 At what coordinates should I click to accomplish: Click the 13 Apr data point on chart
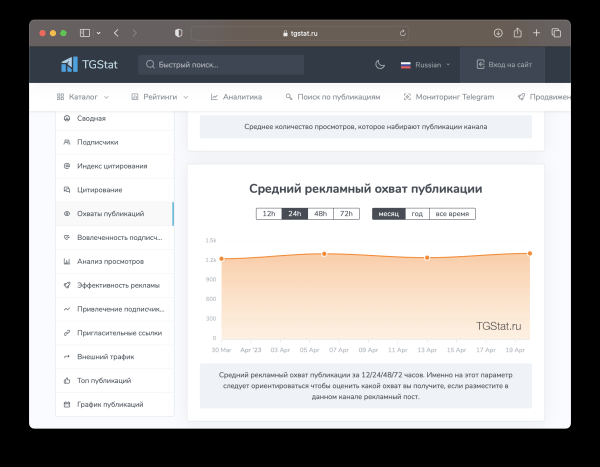click(427, 258)
